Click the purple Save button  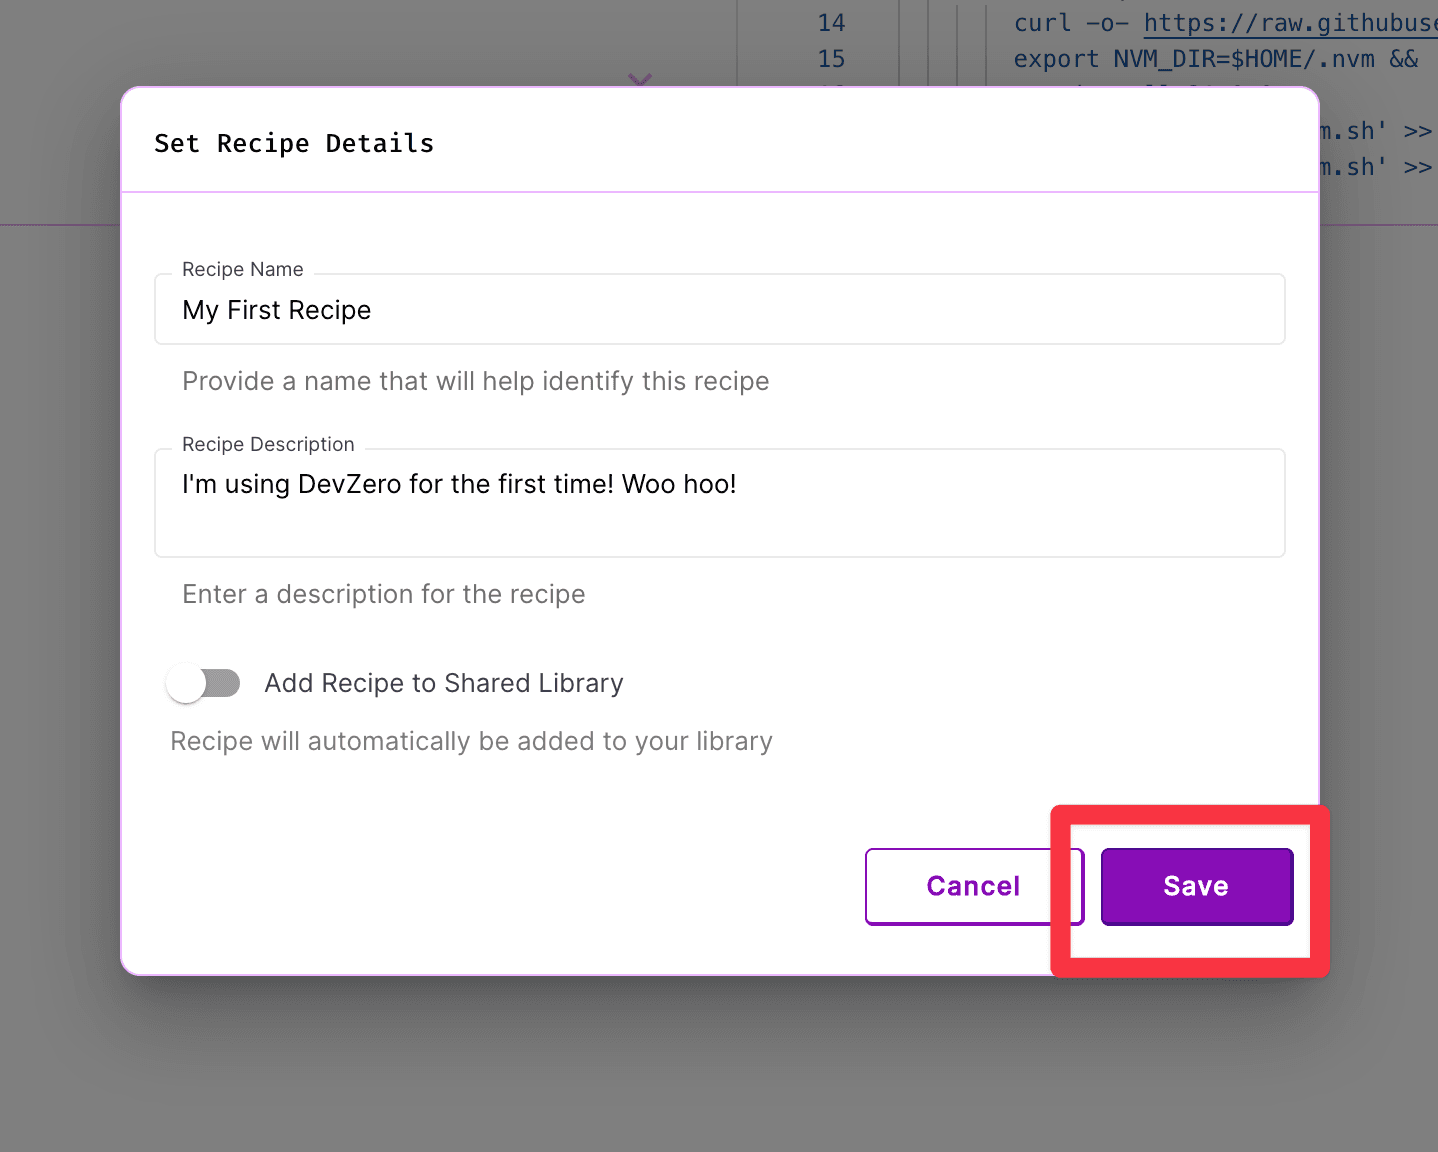[1196, 886]
